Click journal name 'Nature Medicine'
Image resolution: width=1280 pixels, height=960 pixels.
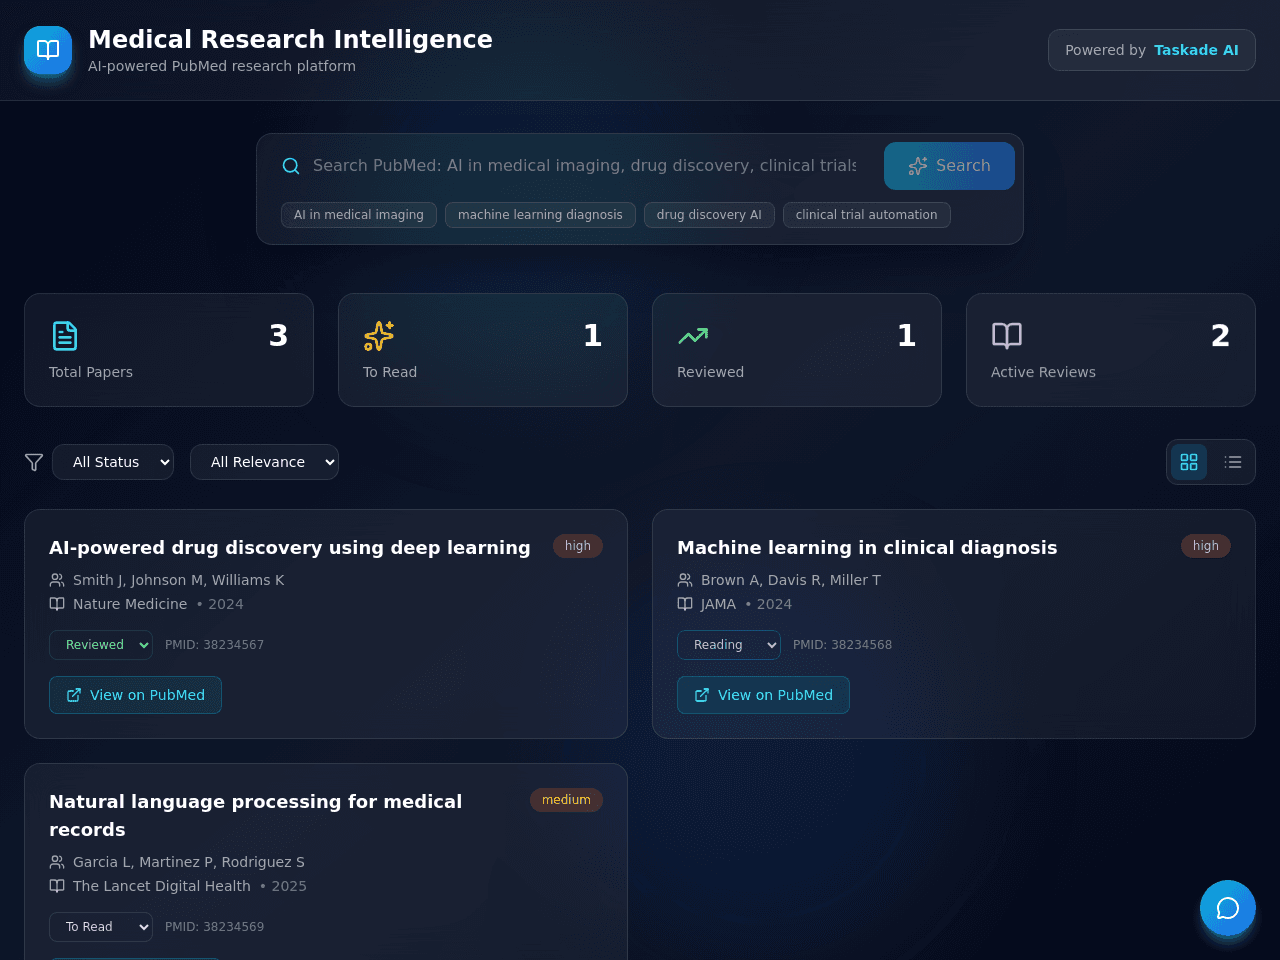point(130,604)
